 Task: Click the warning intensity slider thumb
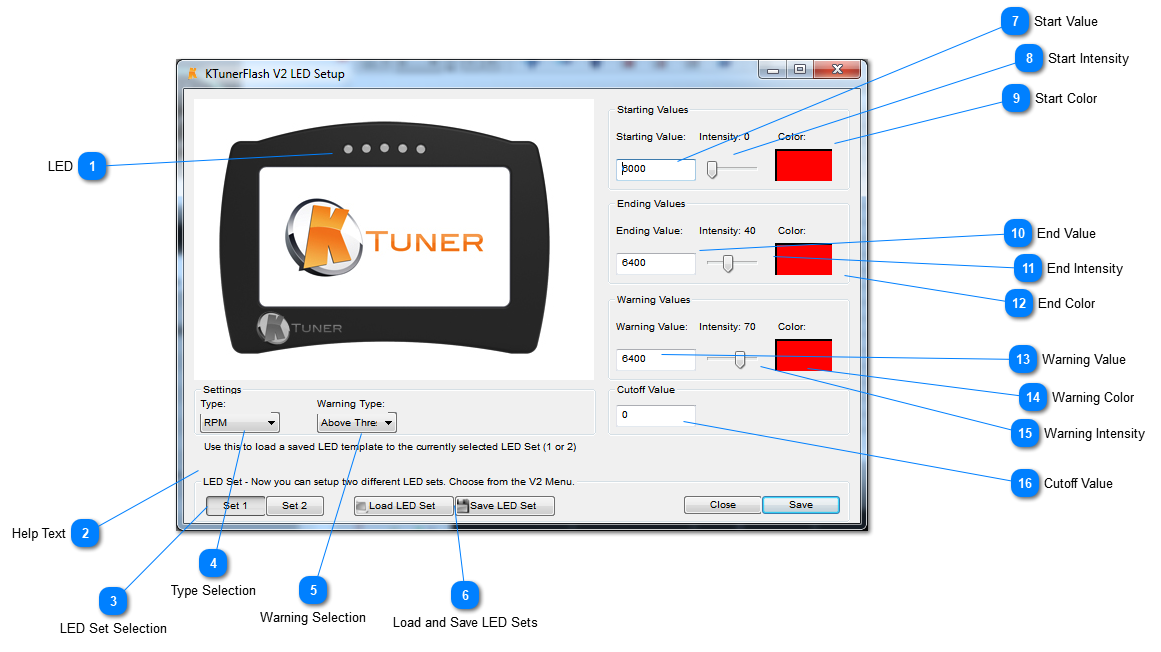coord(740,360)
